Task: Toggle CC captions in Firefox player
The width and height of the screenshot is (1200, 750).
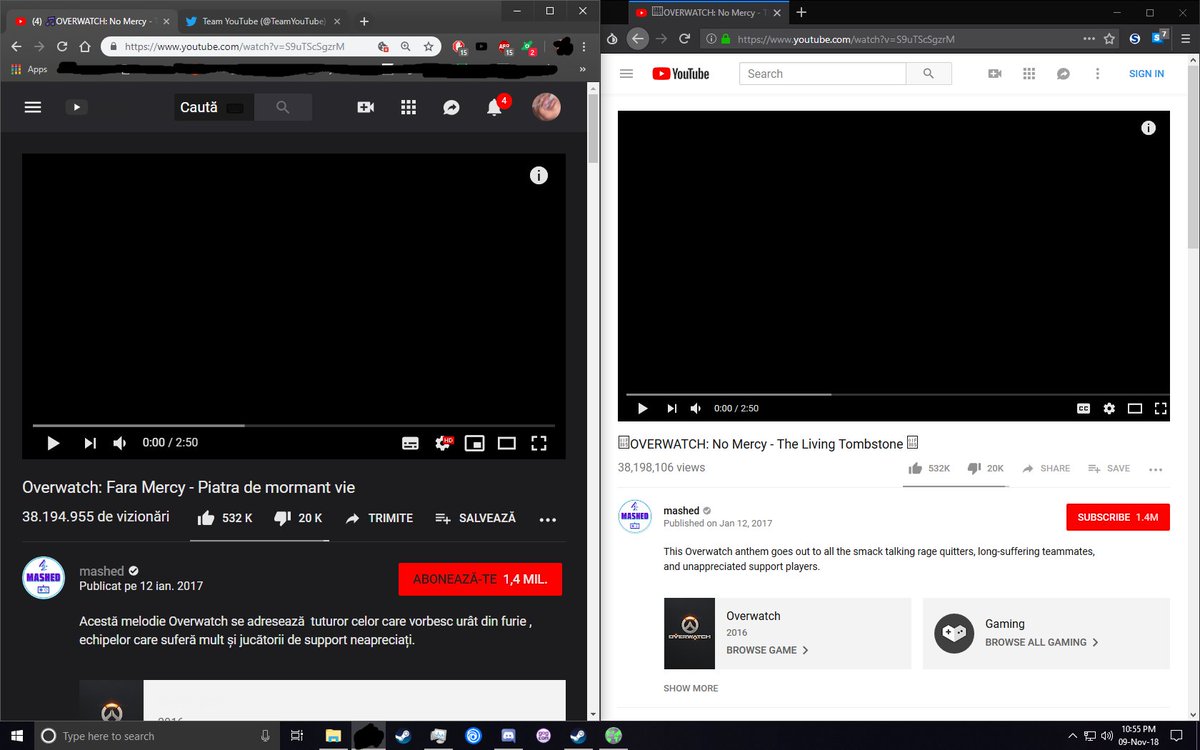Action: tap(1083, 408)
